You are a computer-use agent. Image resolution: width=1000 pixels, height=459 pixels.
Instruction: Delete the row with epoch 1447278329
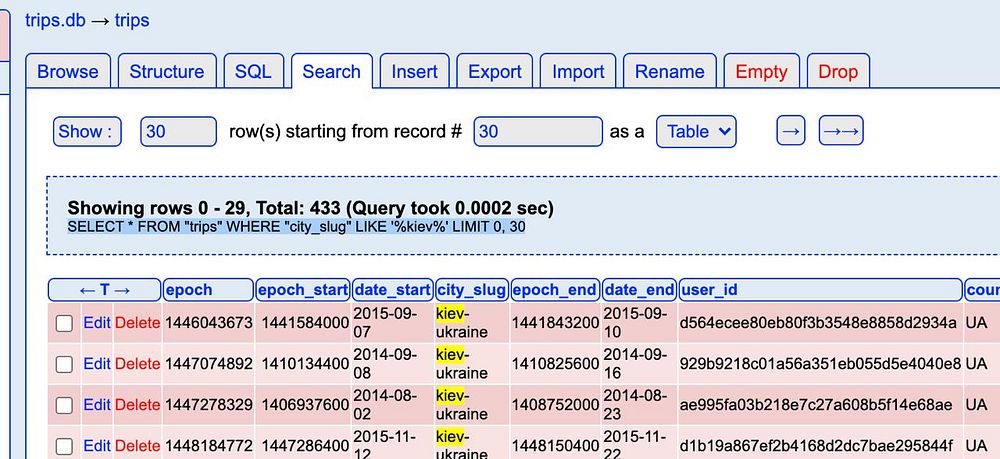(137, 405)
